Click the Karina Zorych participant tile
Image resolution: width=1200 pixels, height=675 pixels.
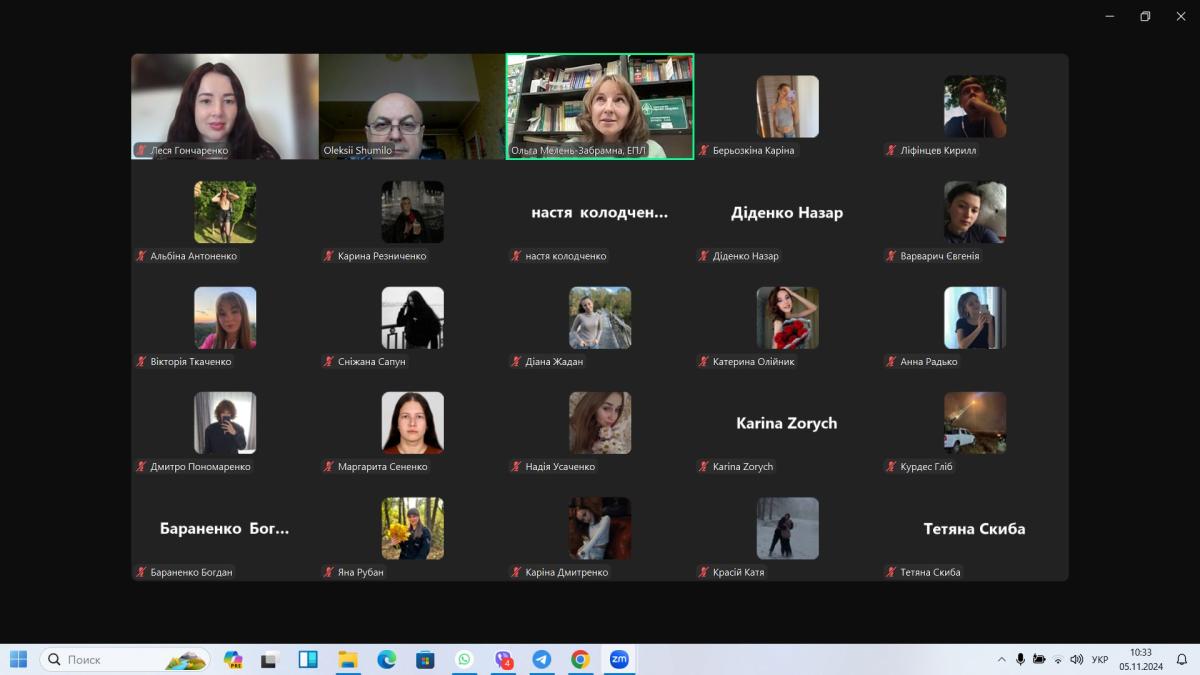click(787, 423)
